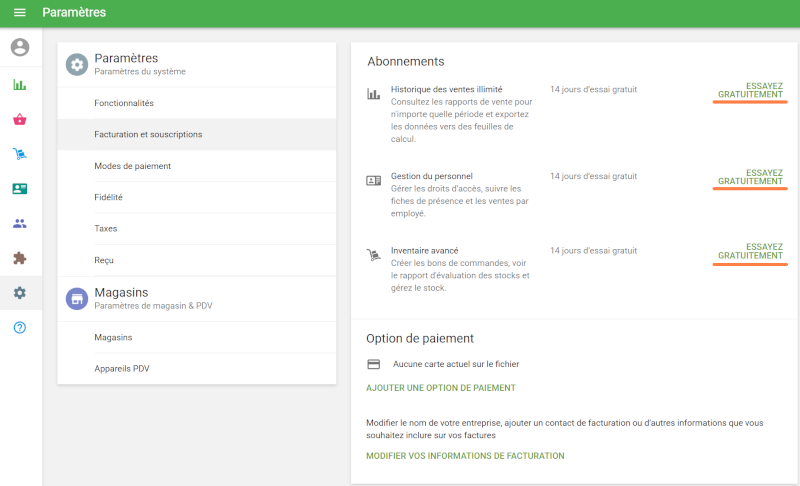Image resolution: width=800 pixels, height=486 pixels.
Task: Open the Taxes settings section
Action: 106,228
